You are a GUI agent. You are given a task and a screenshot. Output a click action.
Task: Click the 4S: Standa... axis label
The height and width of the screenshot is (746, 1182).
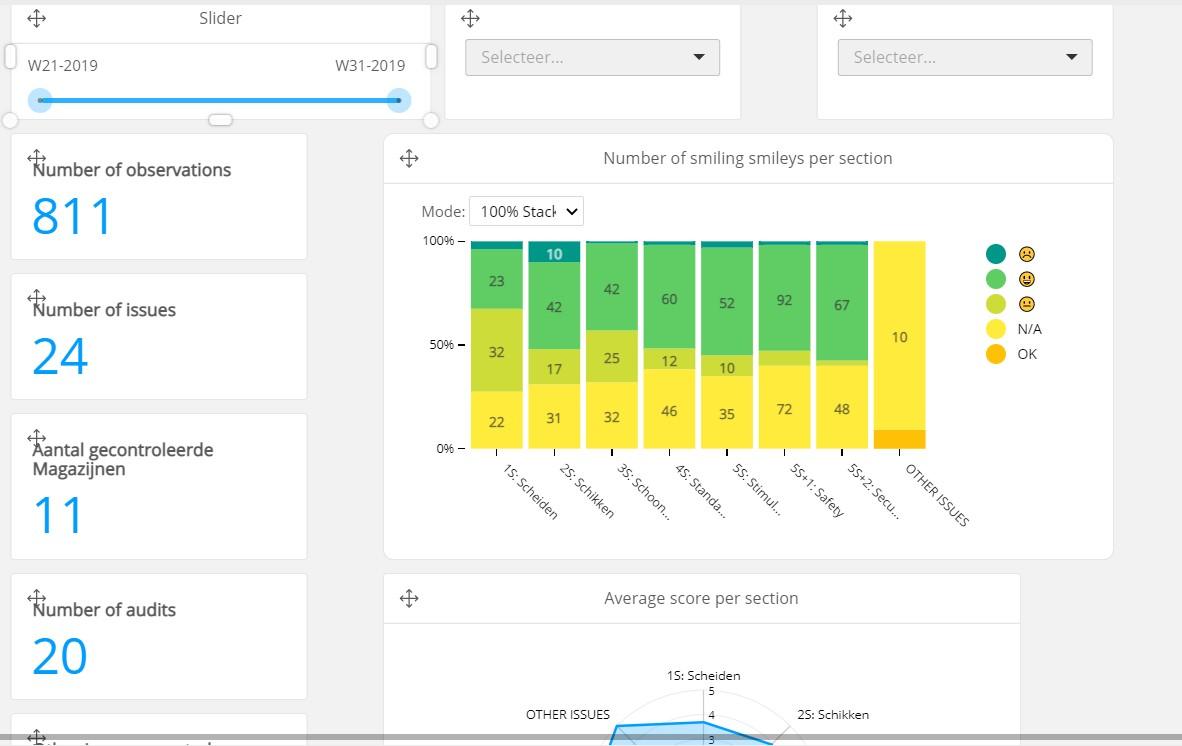701,491
